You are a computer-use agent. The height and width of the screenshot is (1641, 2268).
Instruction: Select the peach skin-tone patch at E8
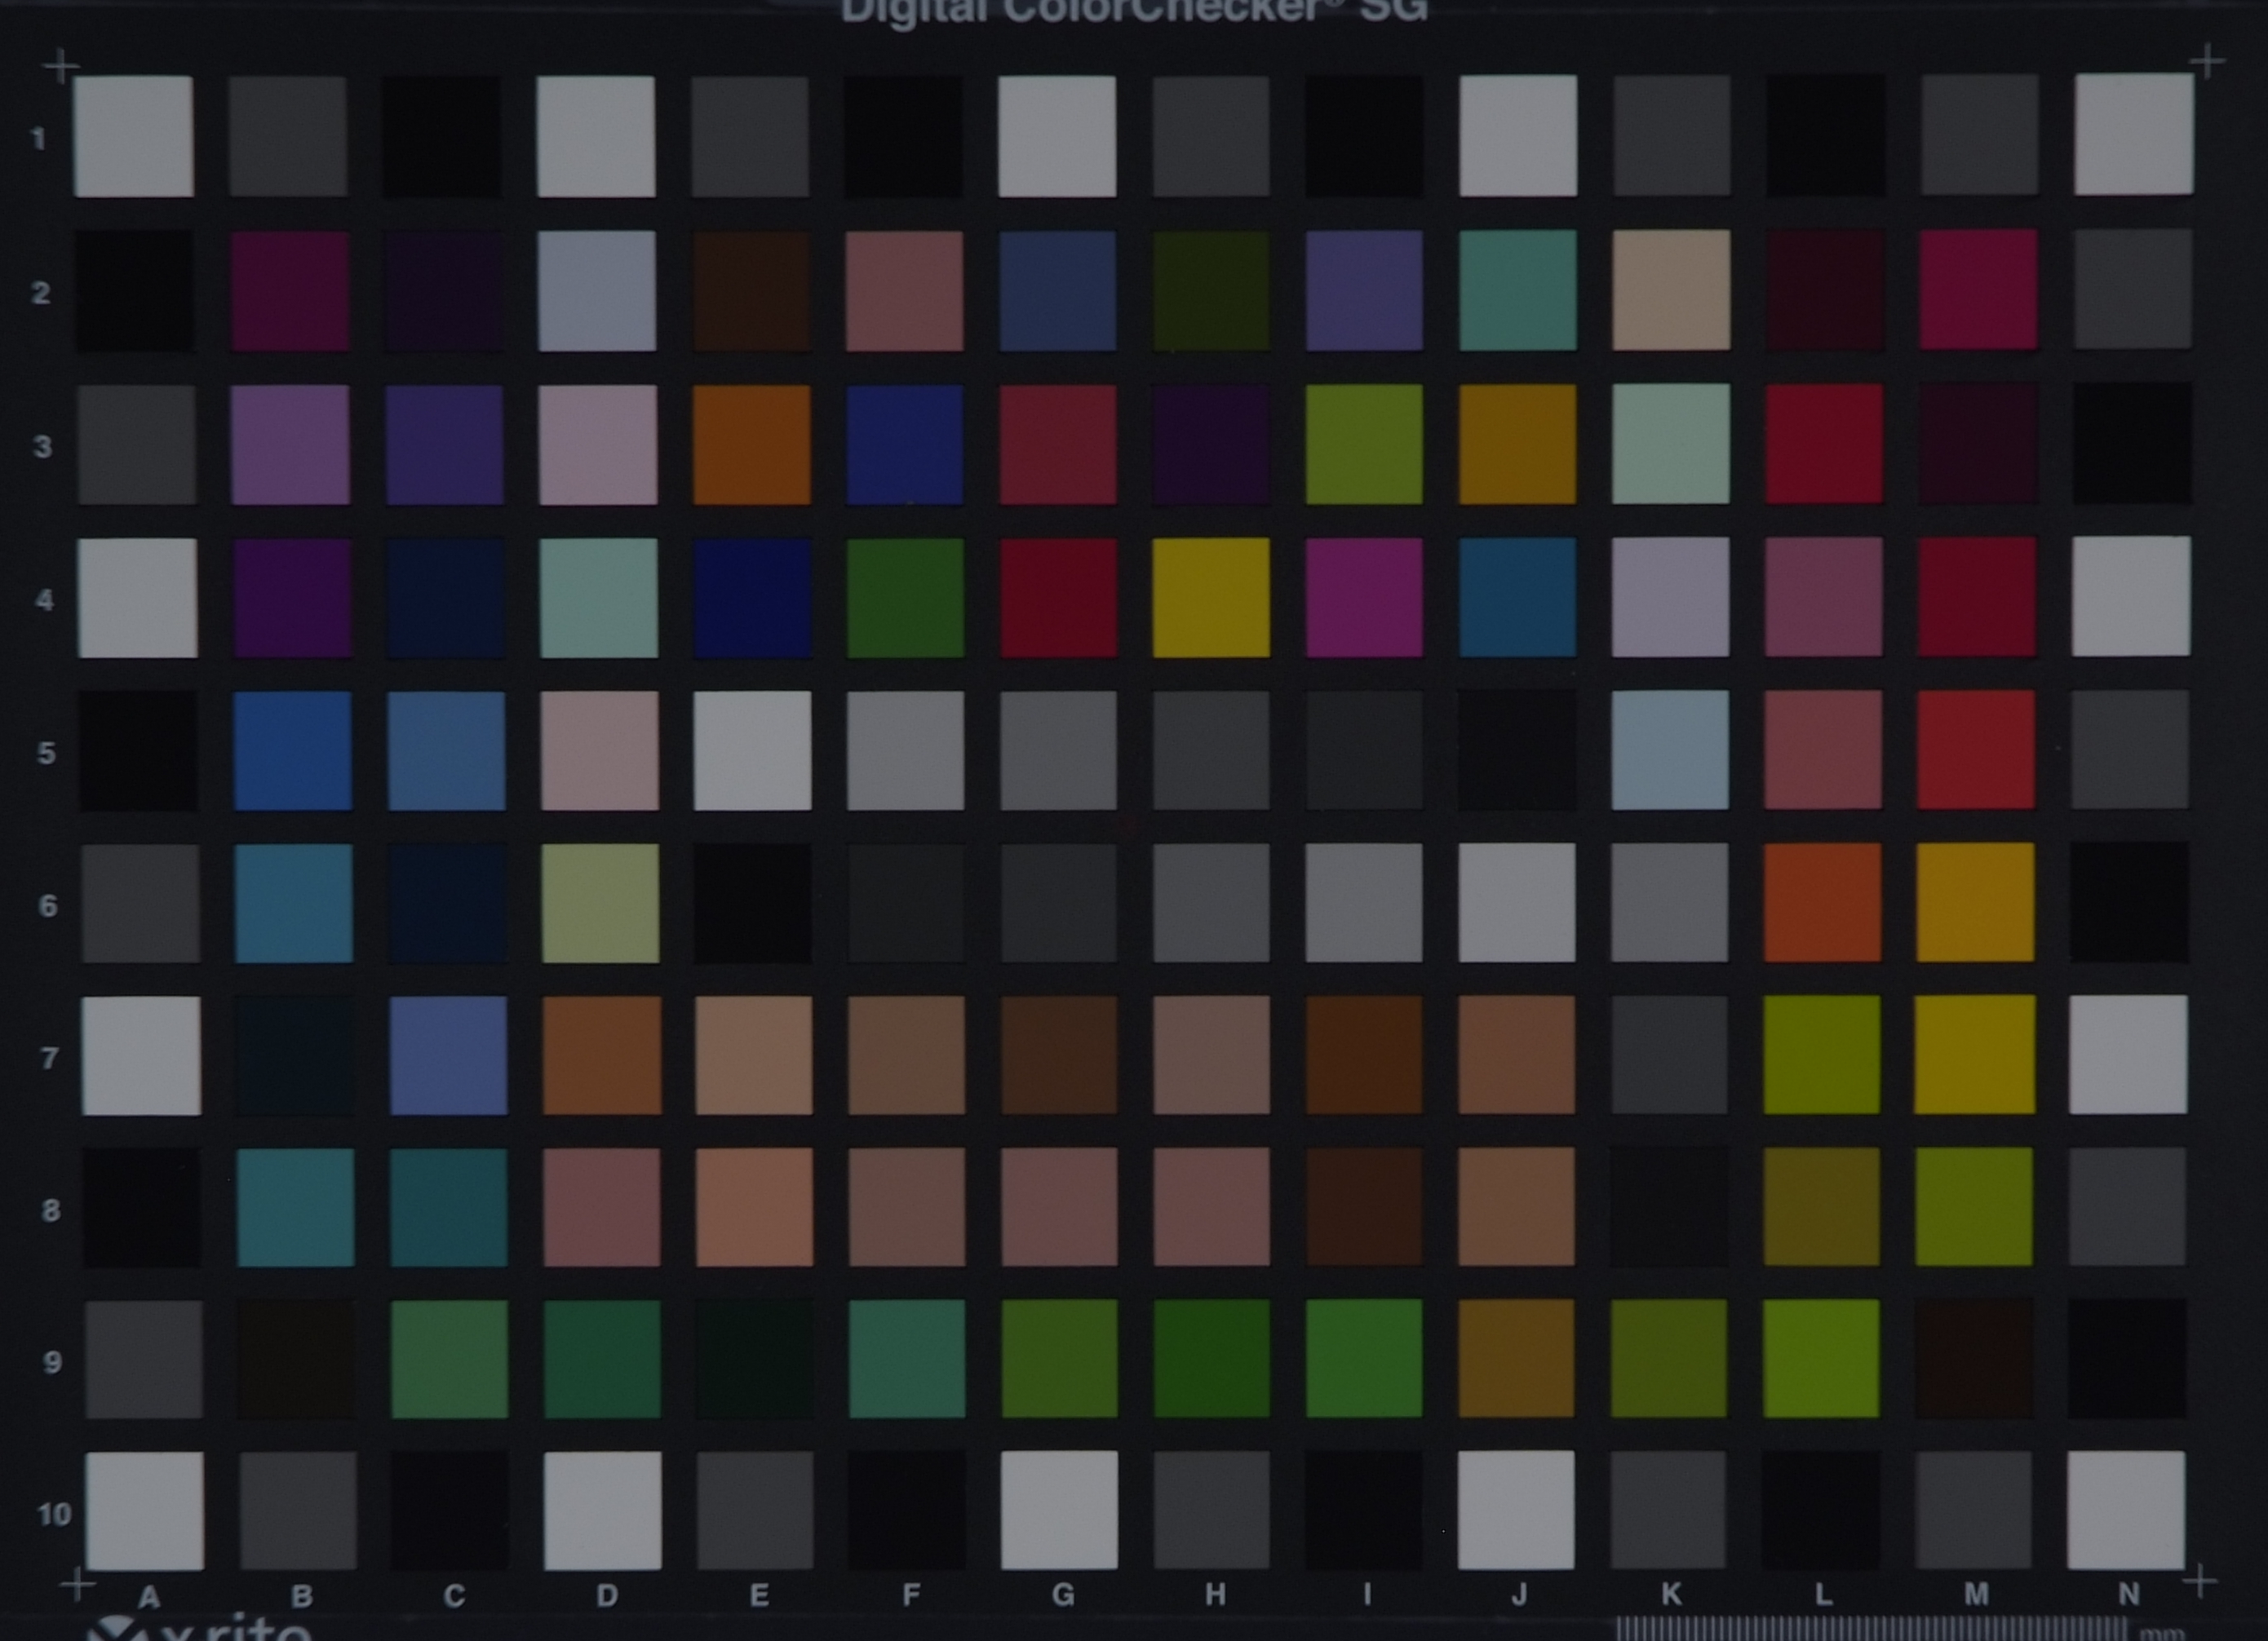click(753, 1207)
